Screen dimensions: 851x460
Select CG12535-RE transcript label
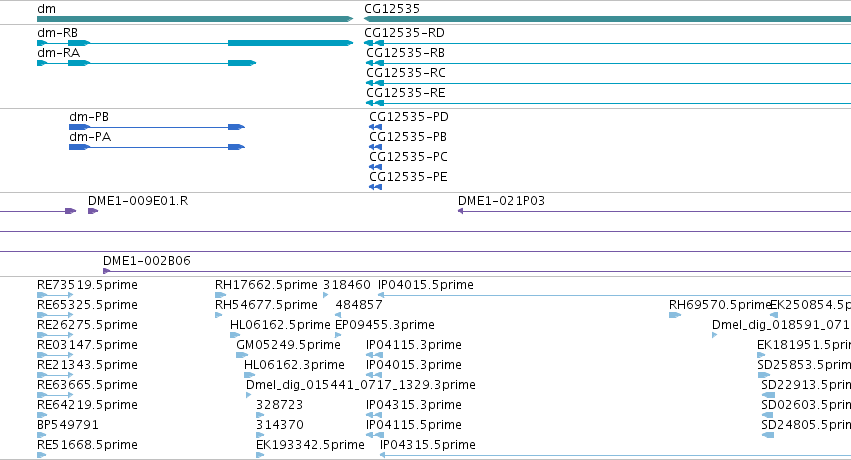click(x=405, y=93)
